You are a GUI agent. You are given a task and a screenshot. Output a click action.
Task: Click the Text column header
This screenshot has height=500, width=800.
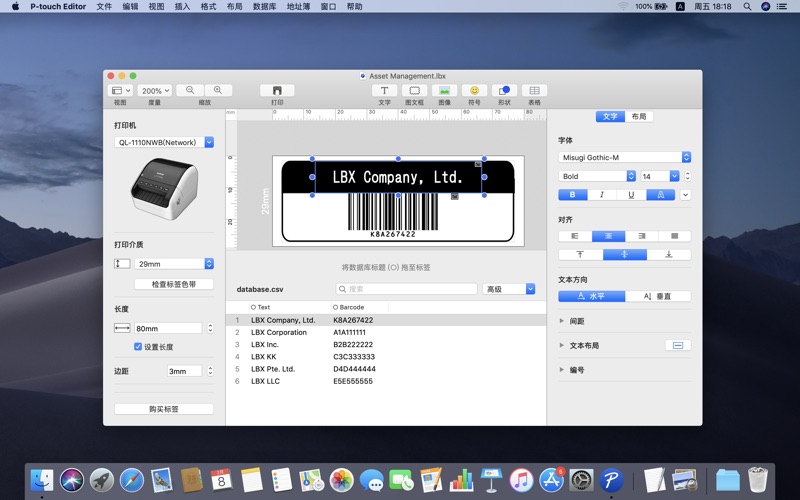[x=288, y=307]
